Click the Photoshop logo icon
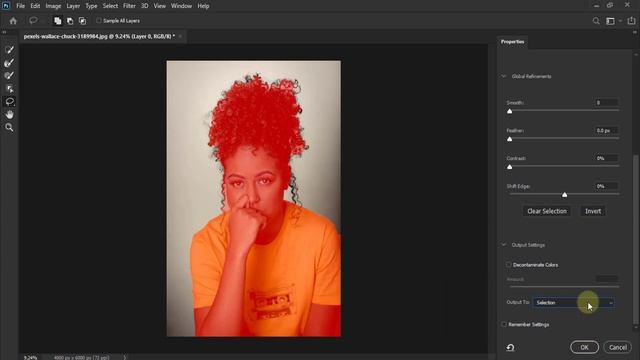Screen dimensions: 640x360 point(6,6)
